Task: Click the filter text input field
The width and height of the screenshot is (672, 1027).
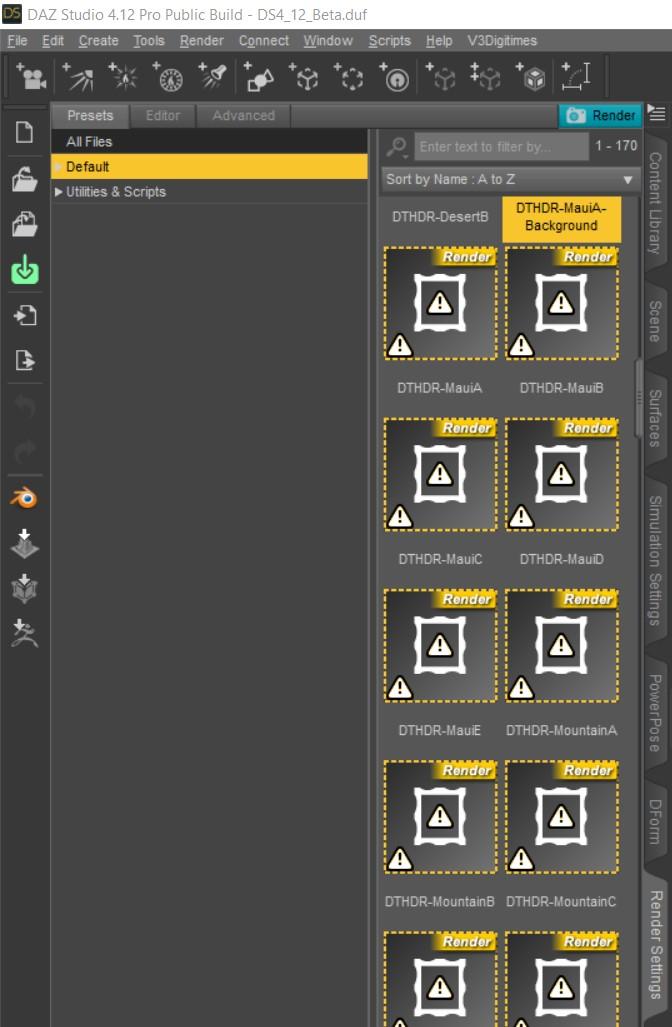Action: (502, 147)
